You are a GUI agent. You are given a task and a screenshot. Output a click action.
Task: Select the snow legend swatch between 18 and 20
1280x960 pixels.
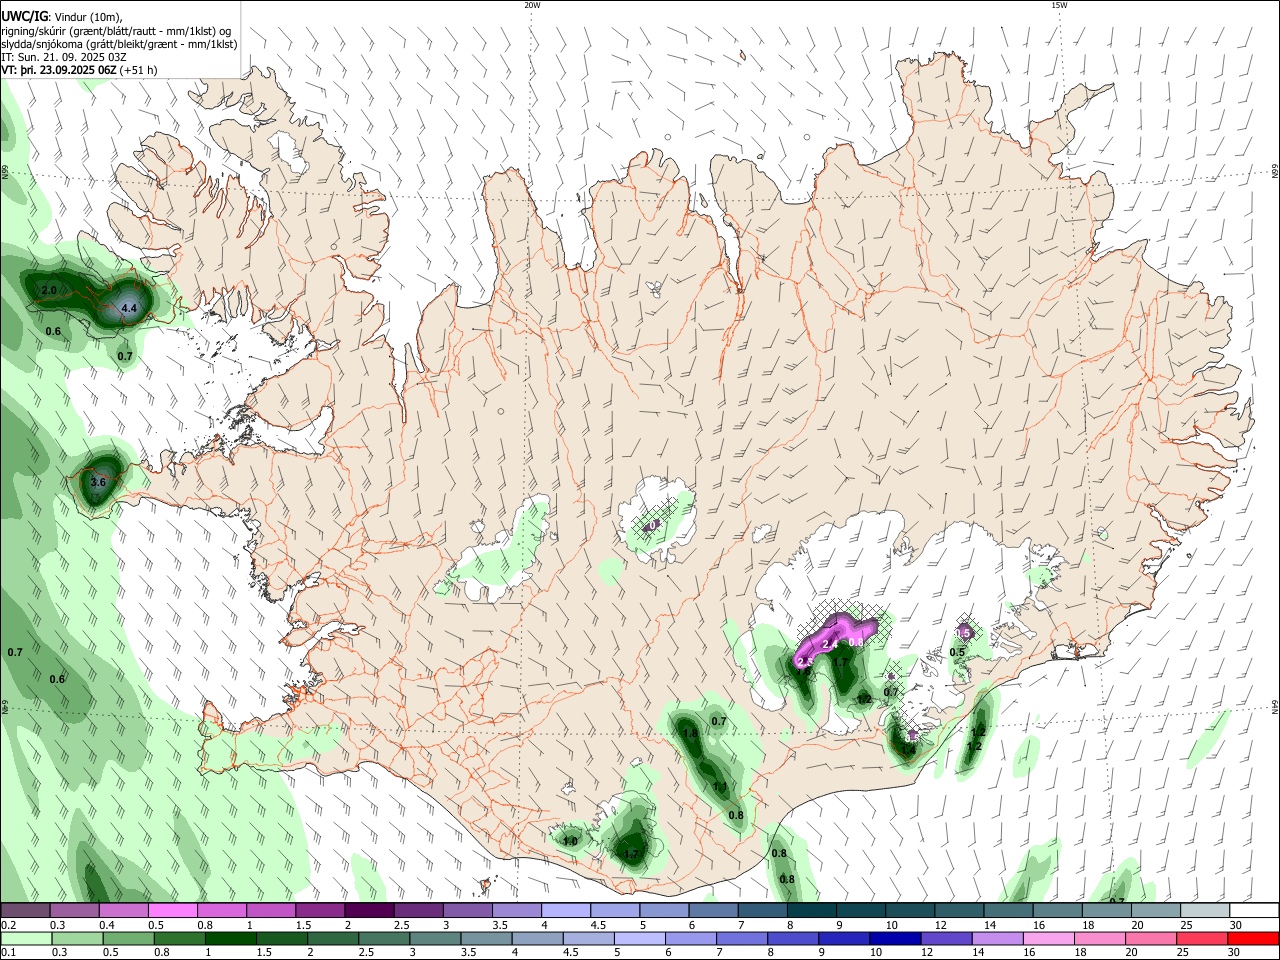[1107, 910]
